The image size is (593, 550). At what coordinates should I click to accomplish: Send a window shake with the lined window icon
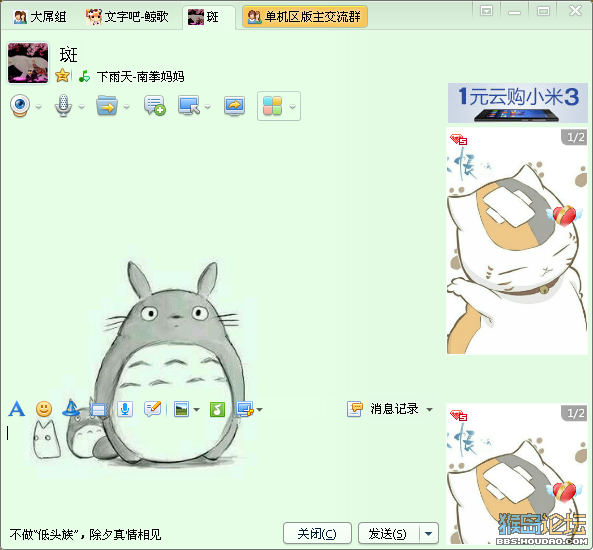98,410
